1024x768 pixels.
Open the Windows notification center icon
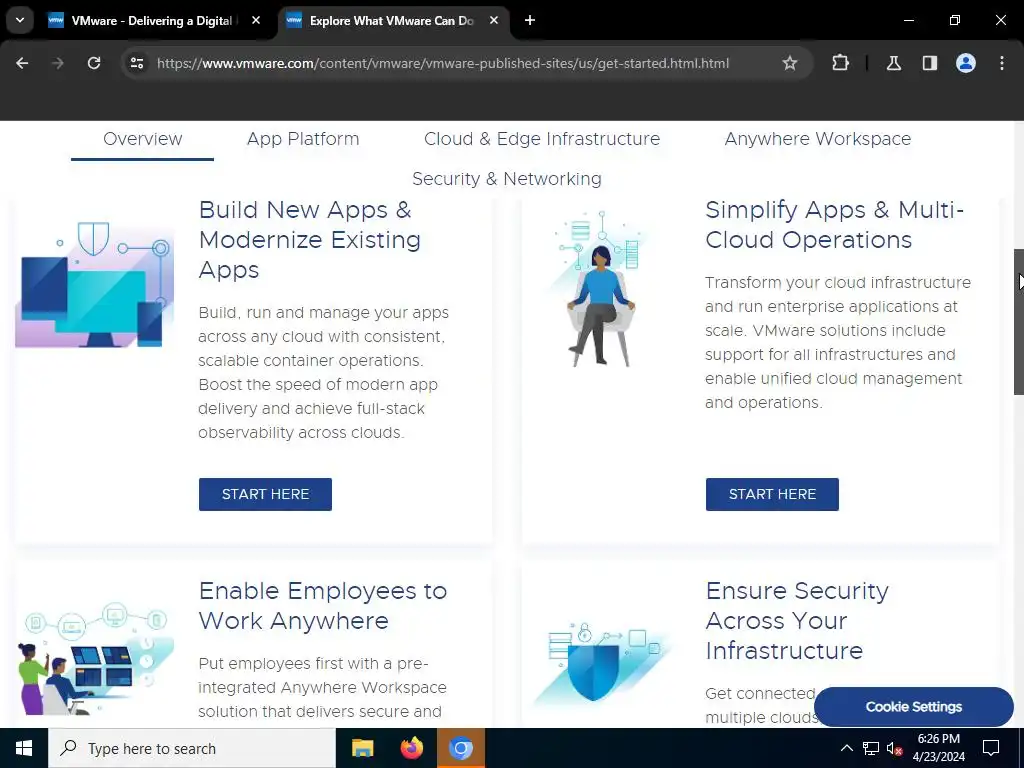991,748
